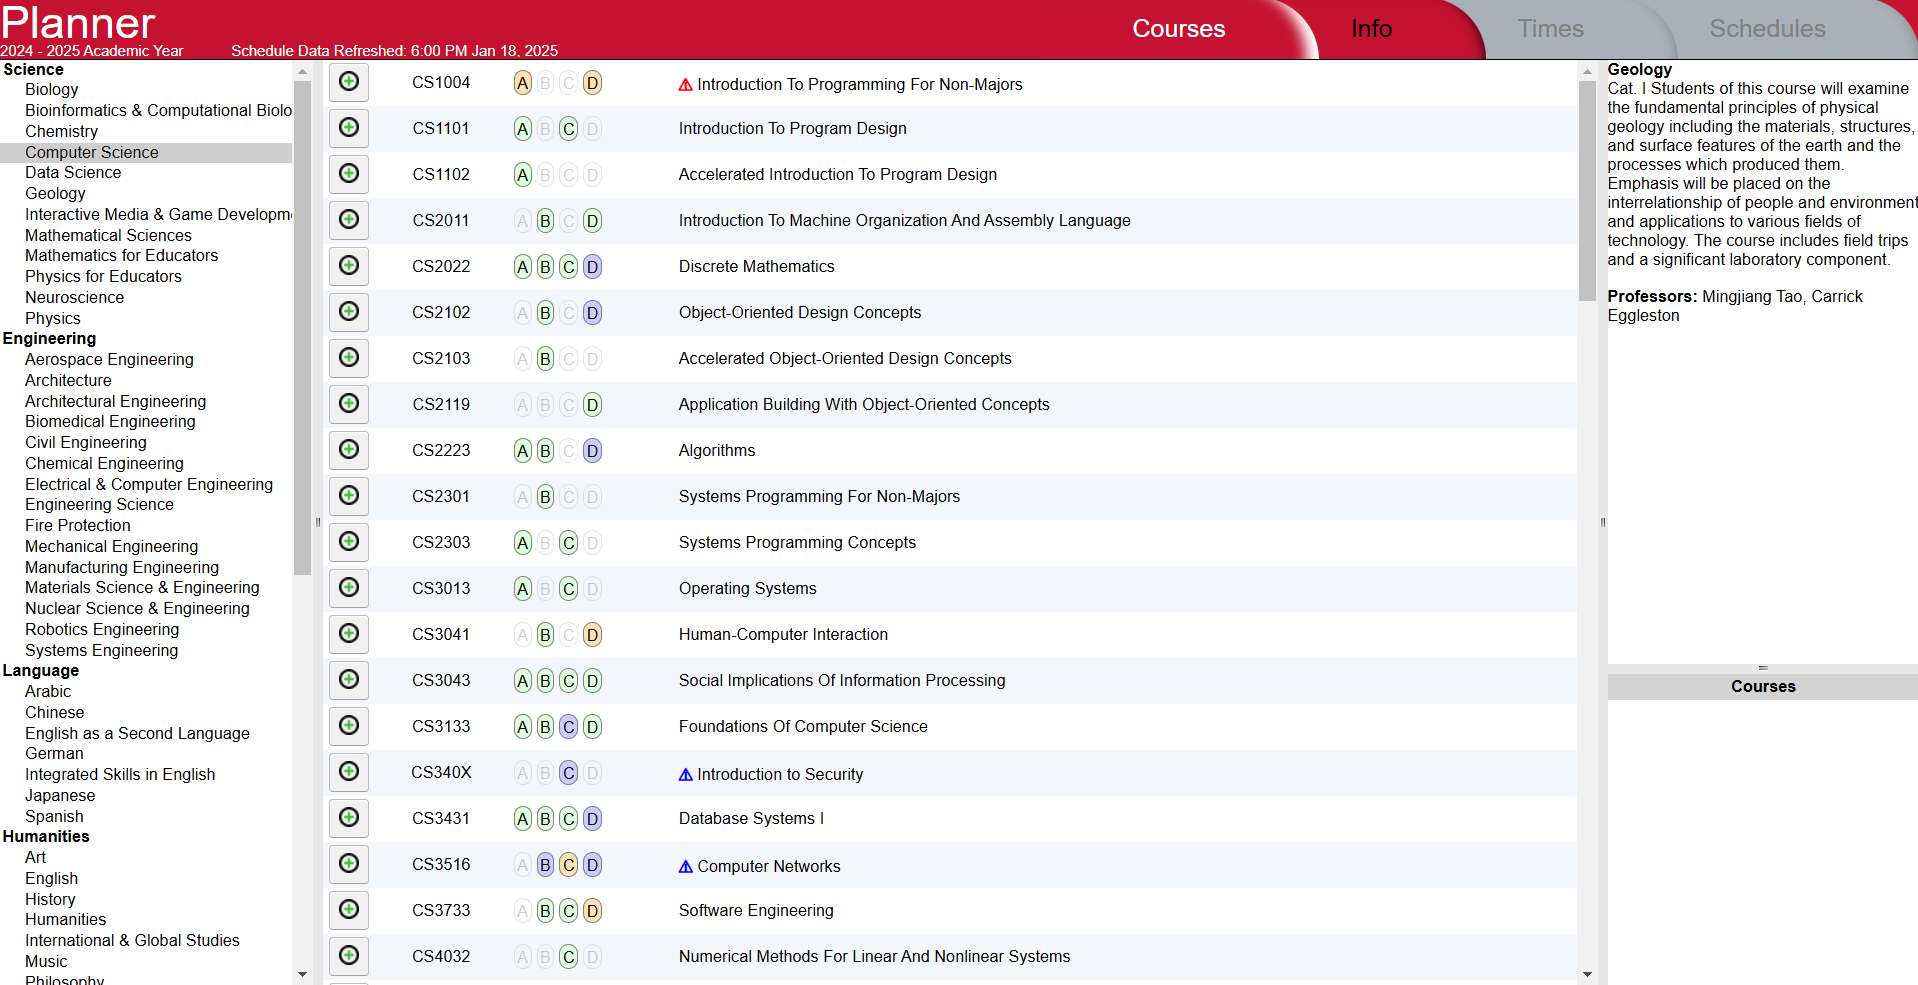Click the warning icon beside CS1004

(685, 85)
